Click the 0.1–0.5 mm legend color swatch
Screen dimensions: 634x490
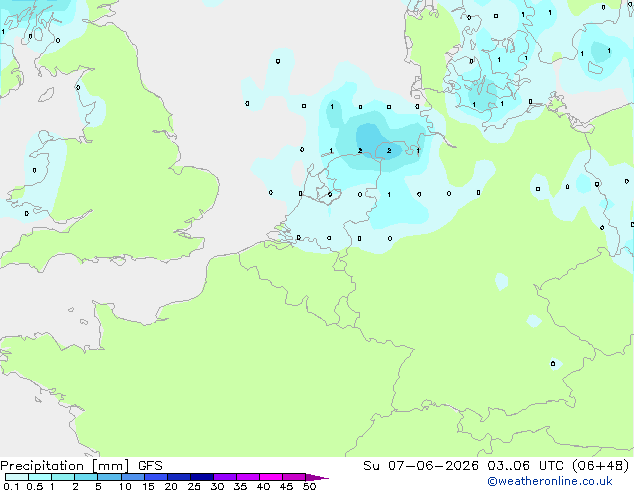pos(17,477)
